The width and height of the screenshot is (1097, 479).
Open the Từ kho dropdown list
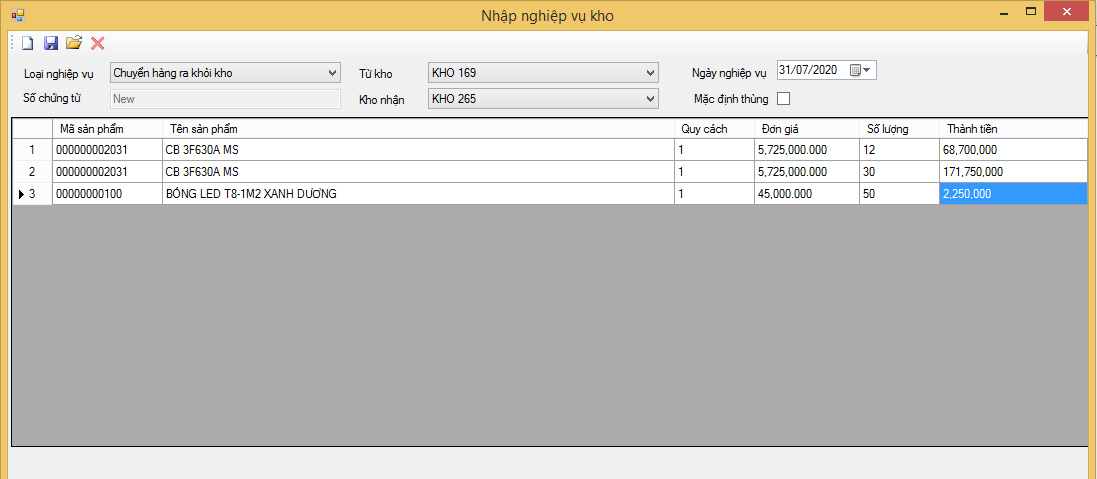pos(651,73)
